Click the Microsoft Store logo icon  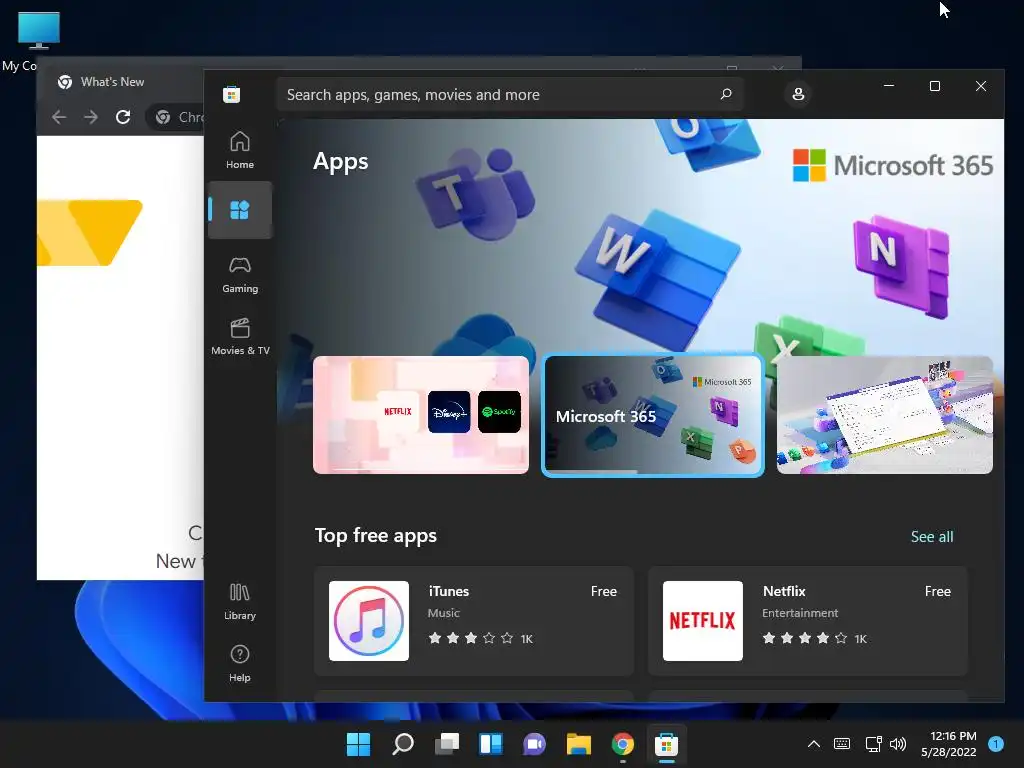coord(231,94)
